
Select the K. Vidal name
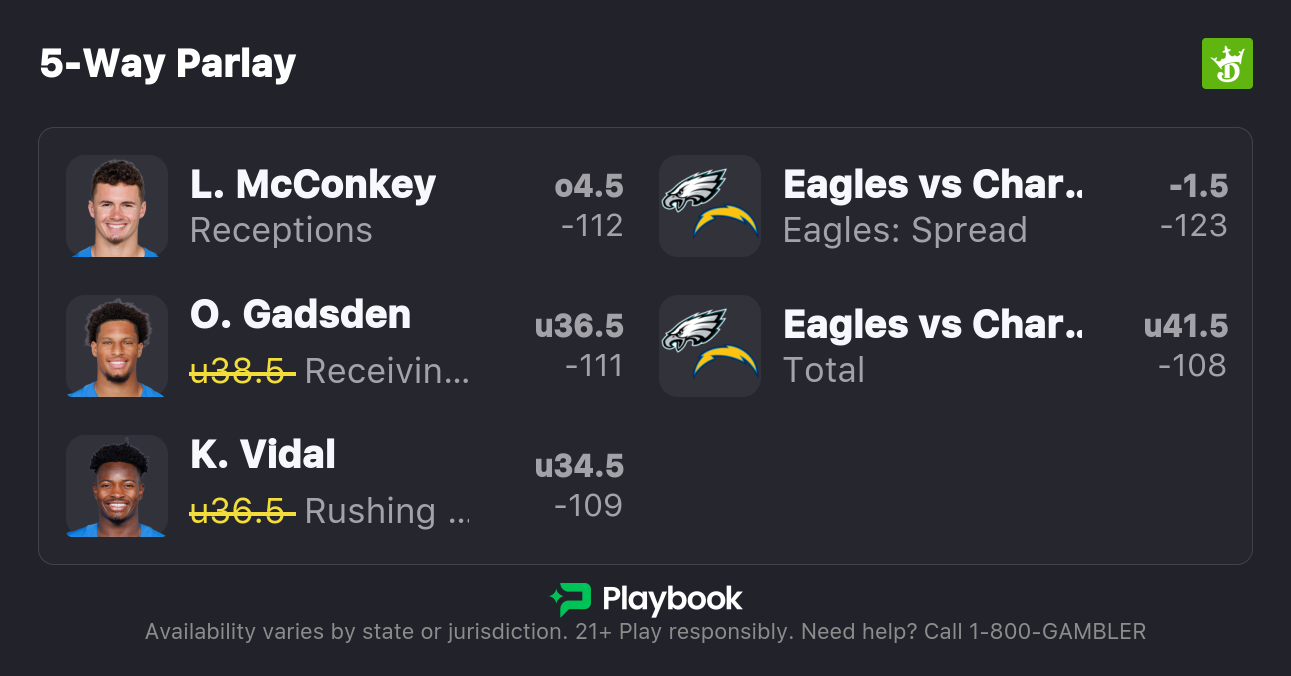[x=263, y=455]
